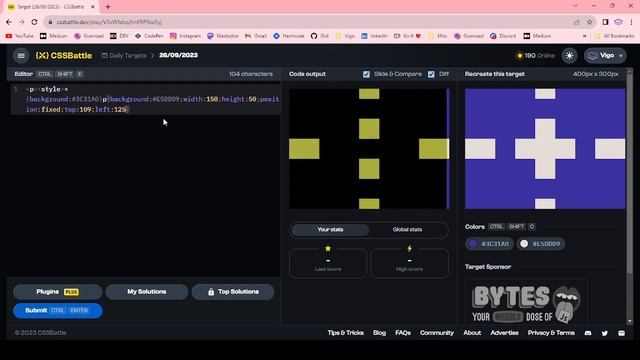
Task: Open Community footer link
Action: pyautogui.click(x=437, y=333)
